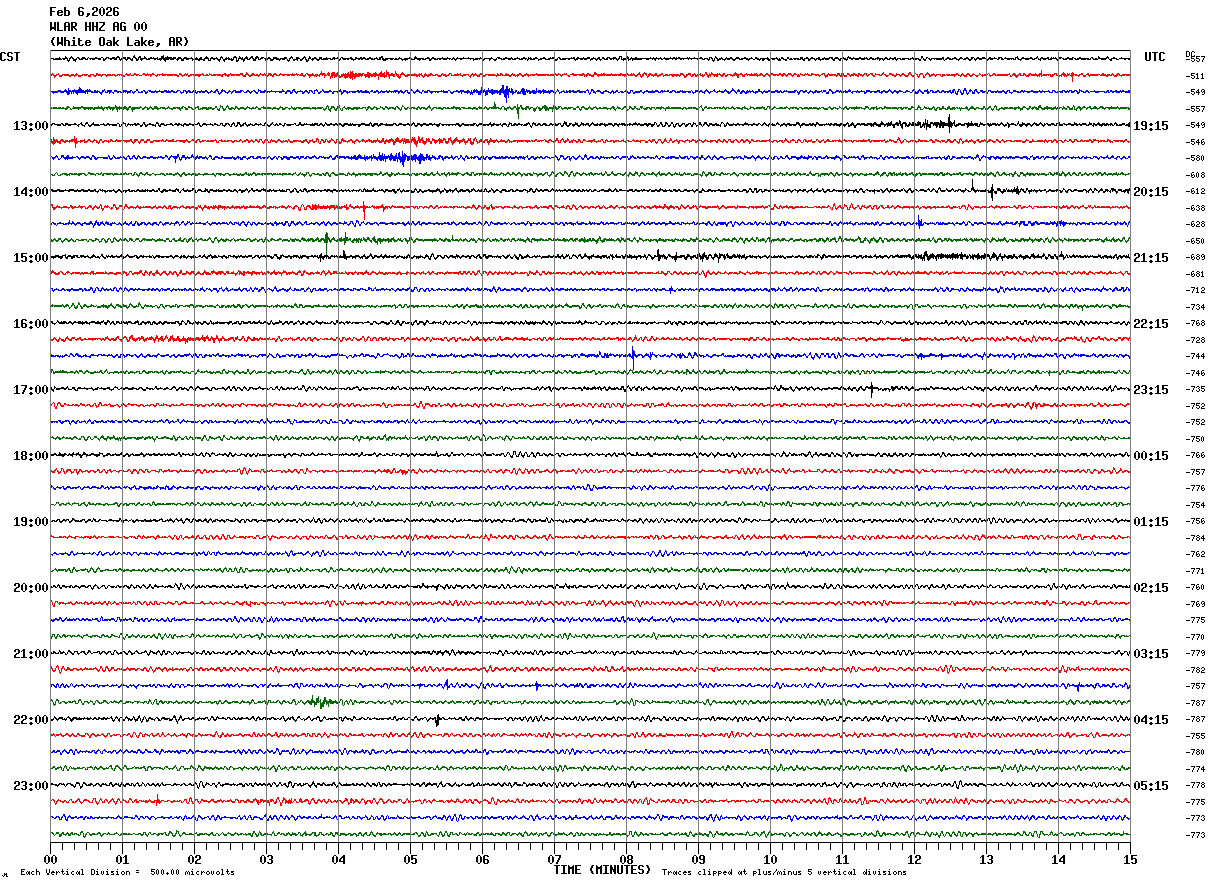Click the DC offset value -782
The width and height of the screenshot is (1210, 886).
1195,670
